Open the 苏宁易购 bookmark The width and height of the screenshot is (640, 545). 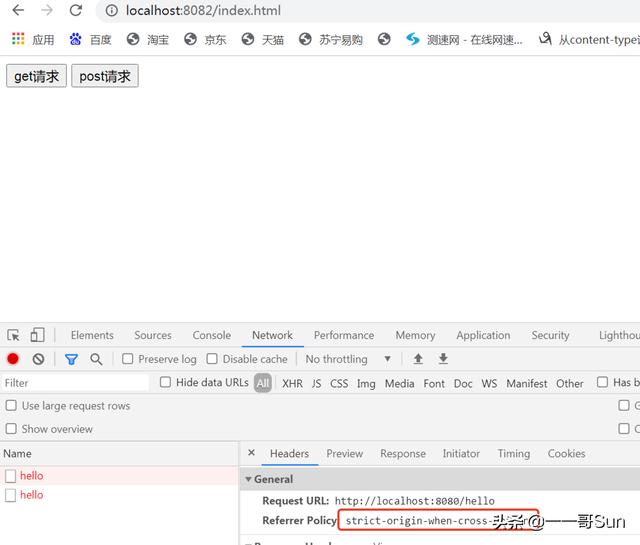point(331,40)
